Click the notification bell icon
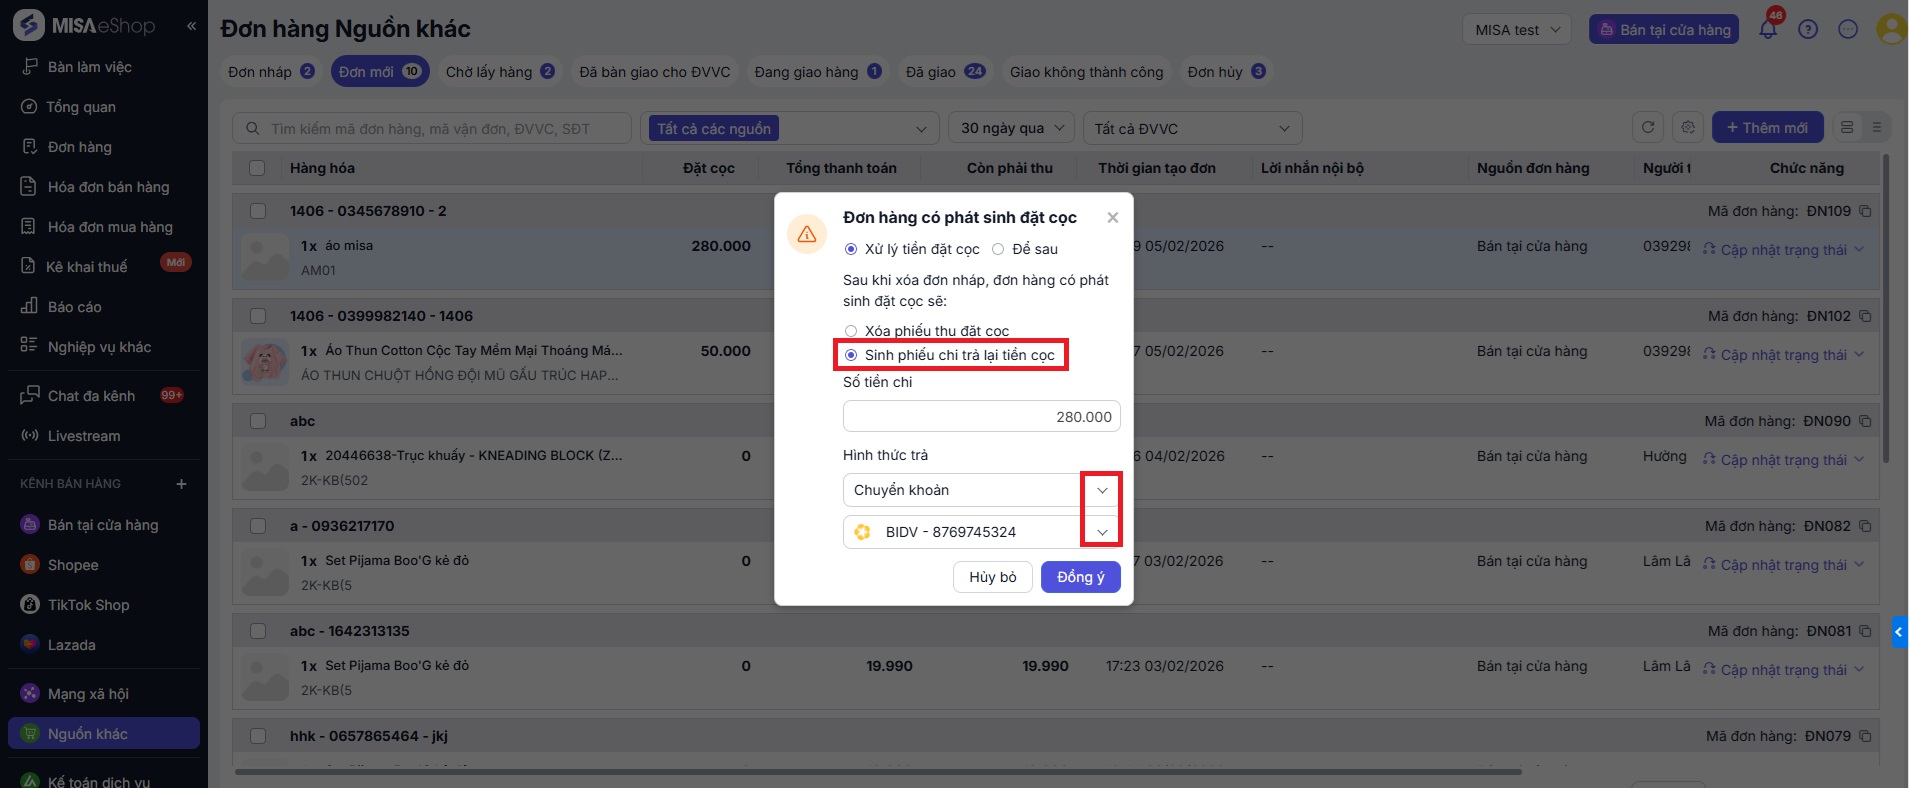 [1768, 29]
